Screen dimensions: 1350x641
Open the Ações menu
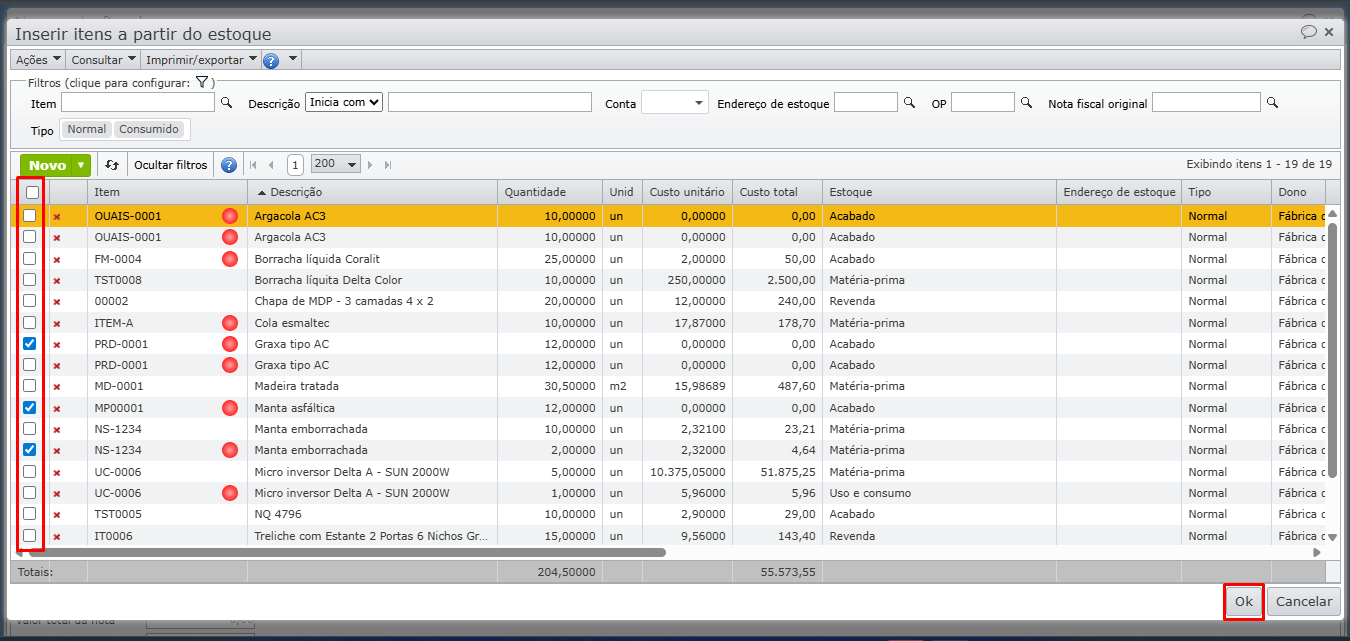(x=38, y=60)
